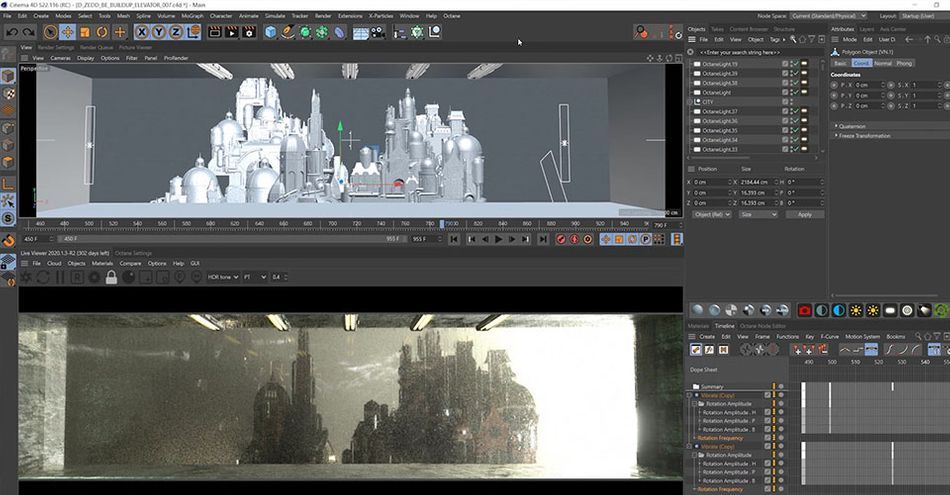Viewport: 950px width, 495px height.
Task: Toggle the OctaneLight.37 layer checkbox
Action: (785, 111)
